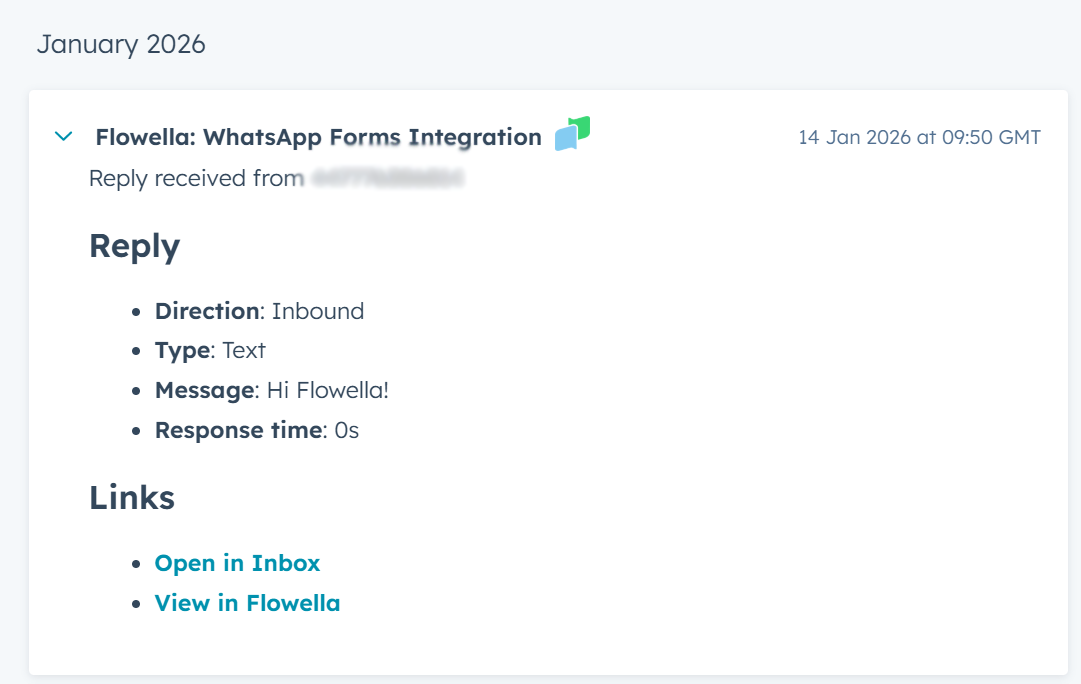Open in Inbox link
1081x684 pixels.
[x=237, y=563]
